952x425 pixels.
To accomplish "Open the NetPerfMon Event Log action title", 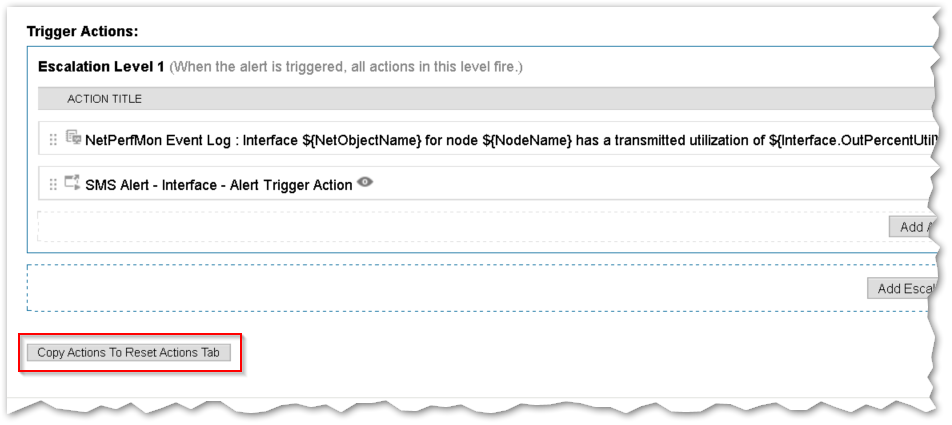I will click(x=510, y=141).
